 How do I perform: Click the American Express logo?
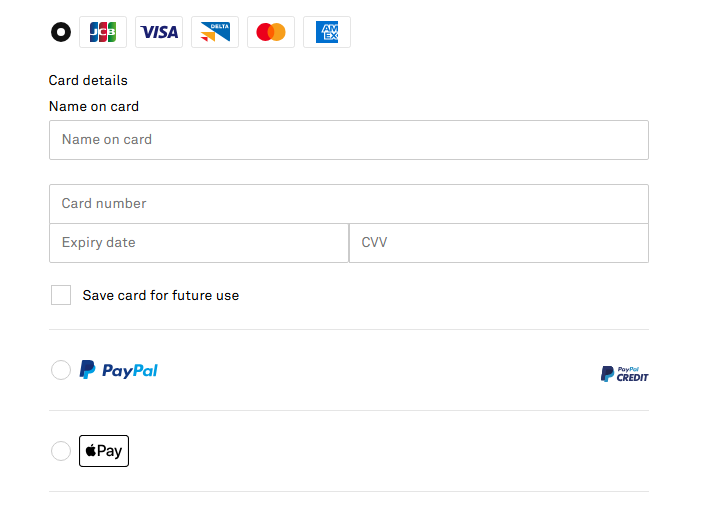tap(327, 32)
